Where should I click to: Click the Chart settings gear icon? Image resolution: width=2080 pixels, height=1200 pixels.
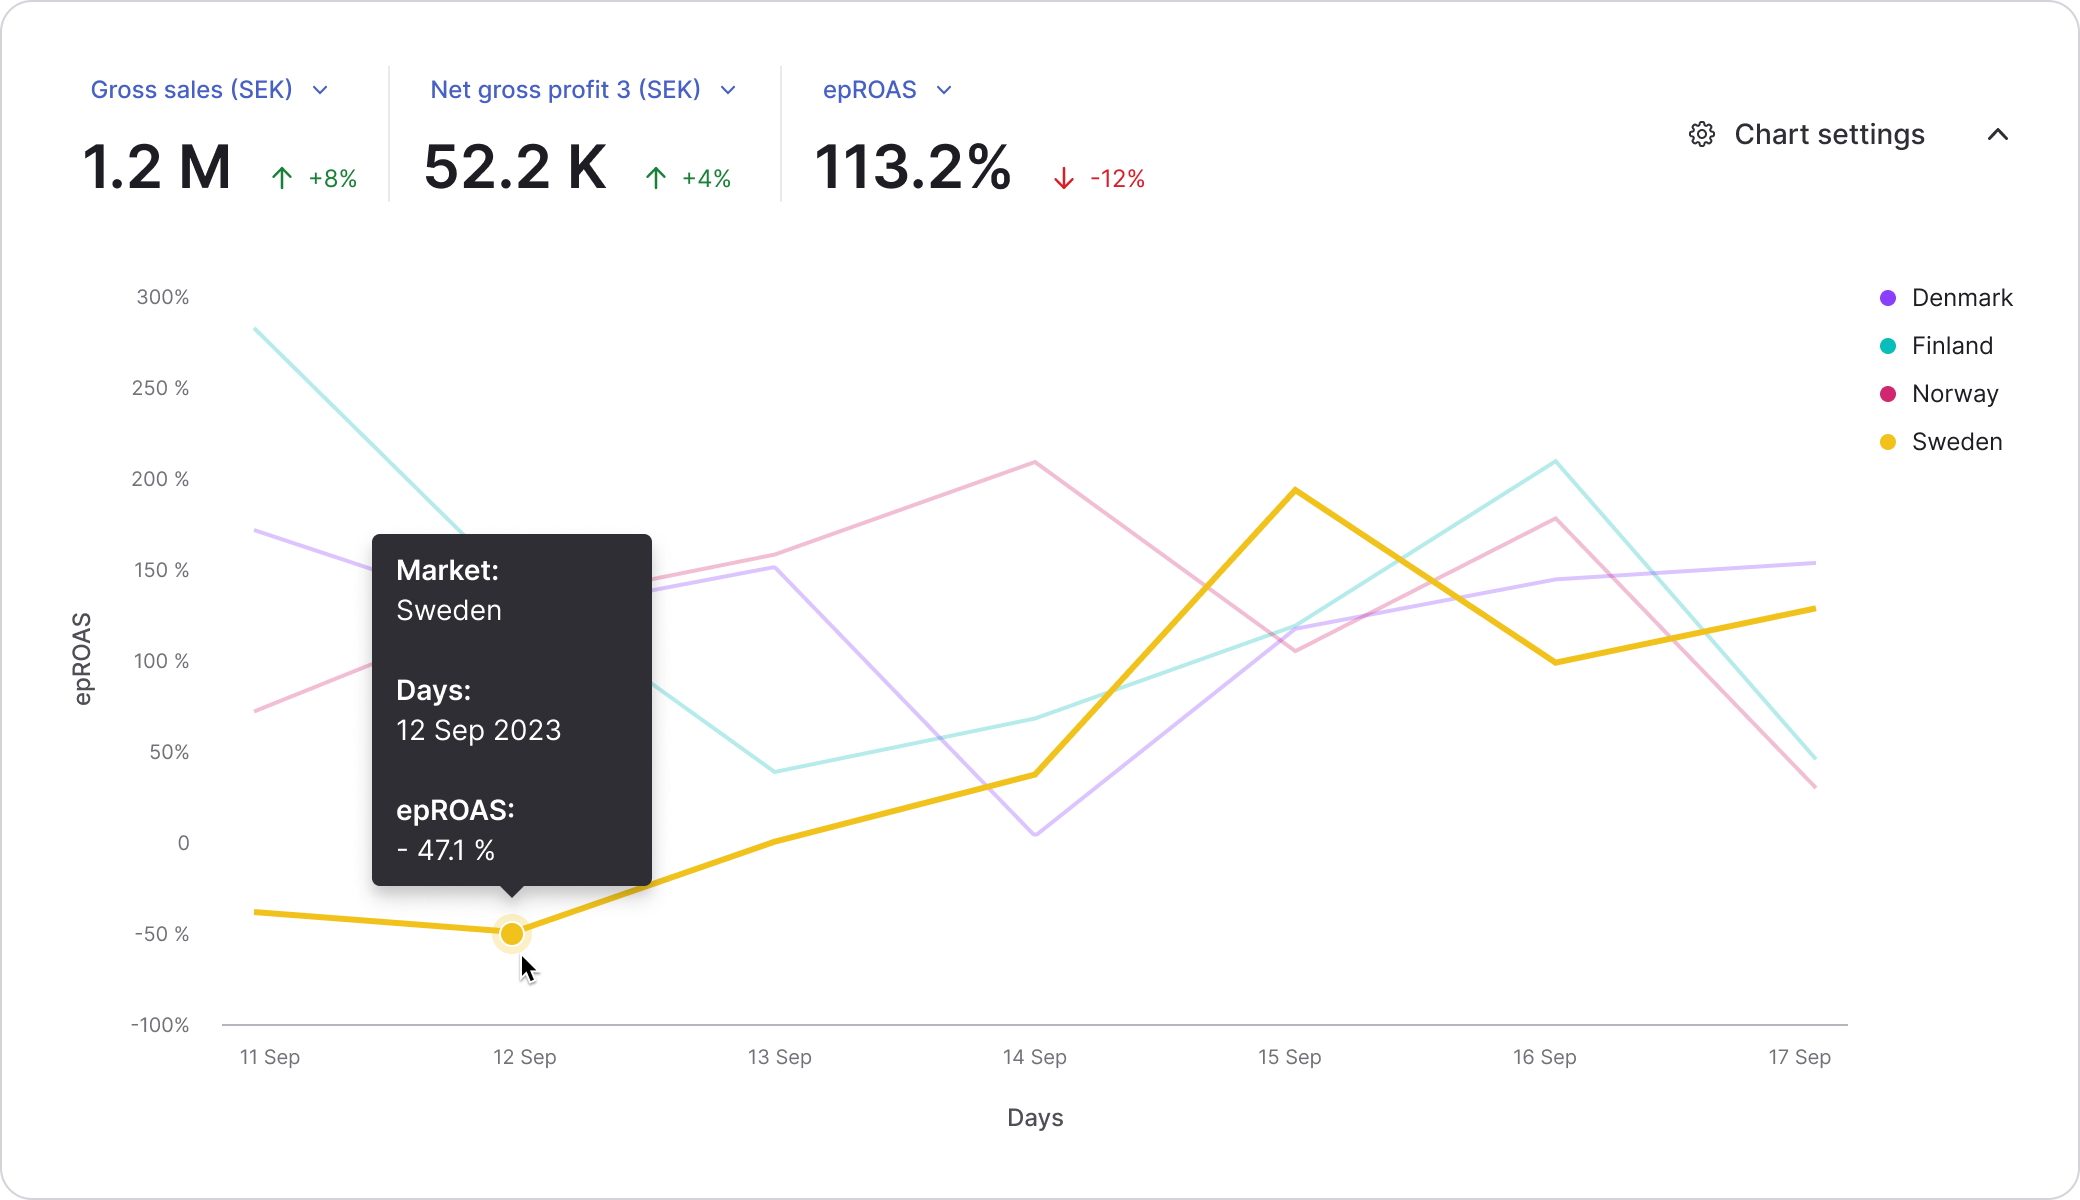(x=1700, y=135)
